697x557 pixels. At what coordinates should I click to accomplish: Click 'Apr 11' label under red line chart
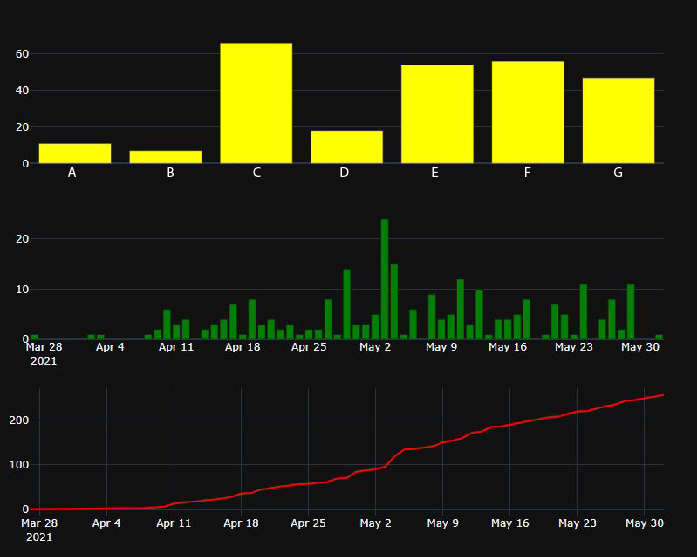click(x=174, y=523)
